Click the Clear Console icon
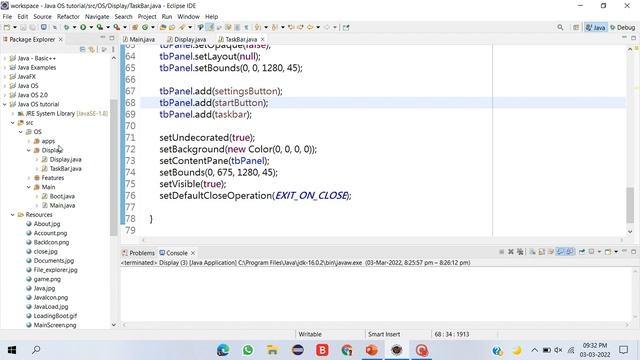Image resolution: width=640 pixels, height=360 pixels. point(533,252)
